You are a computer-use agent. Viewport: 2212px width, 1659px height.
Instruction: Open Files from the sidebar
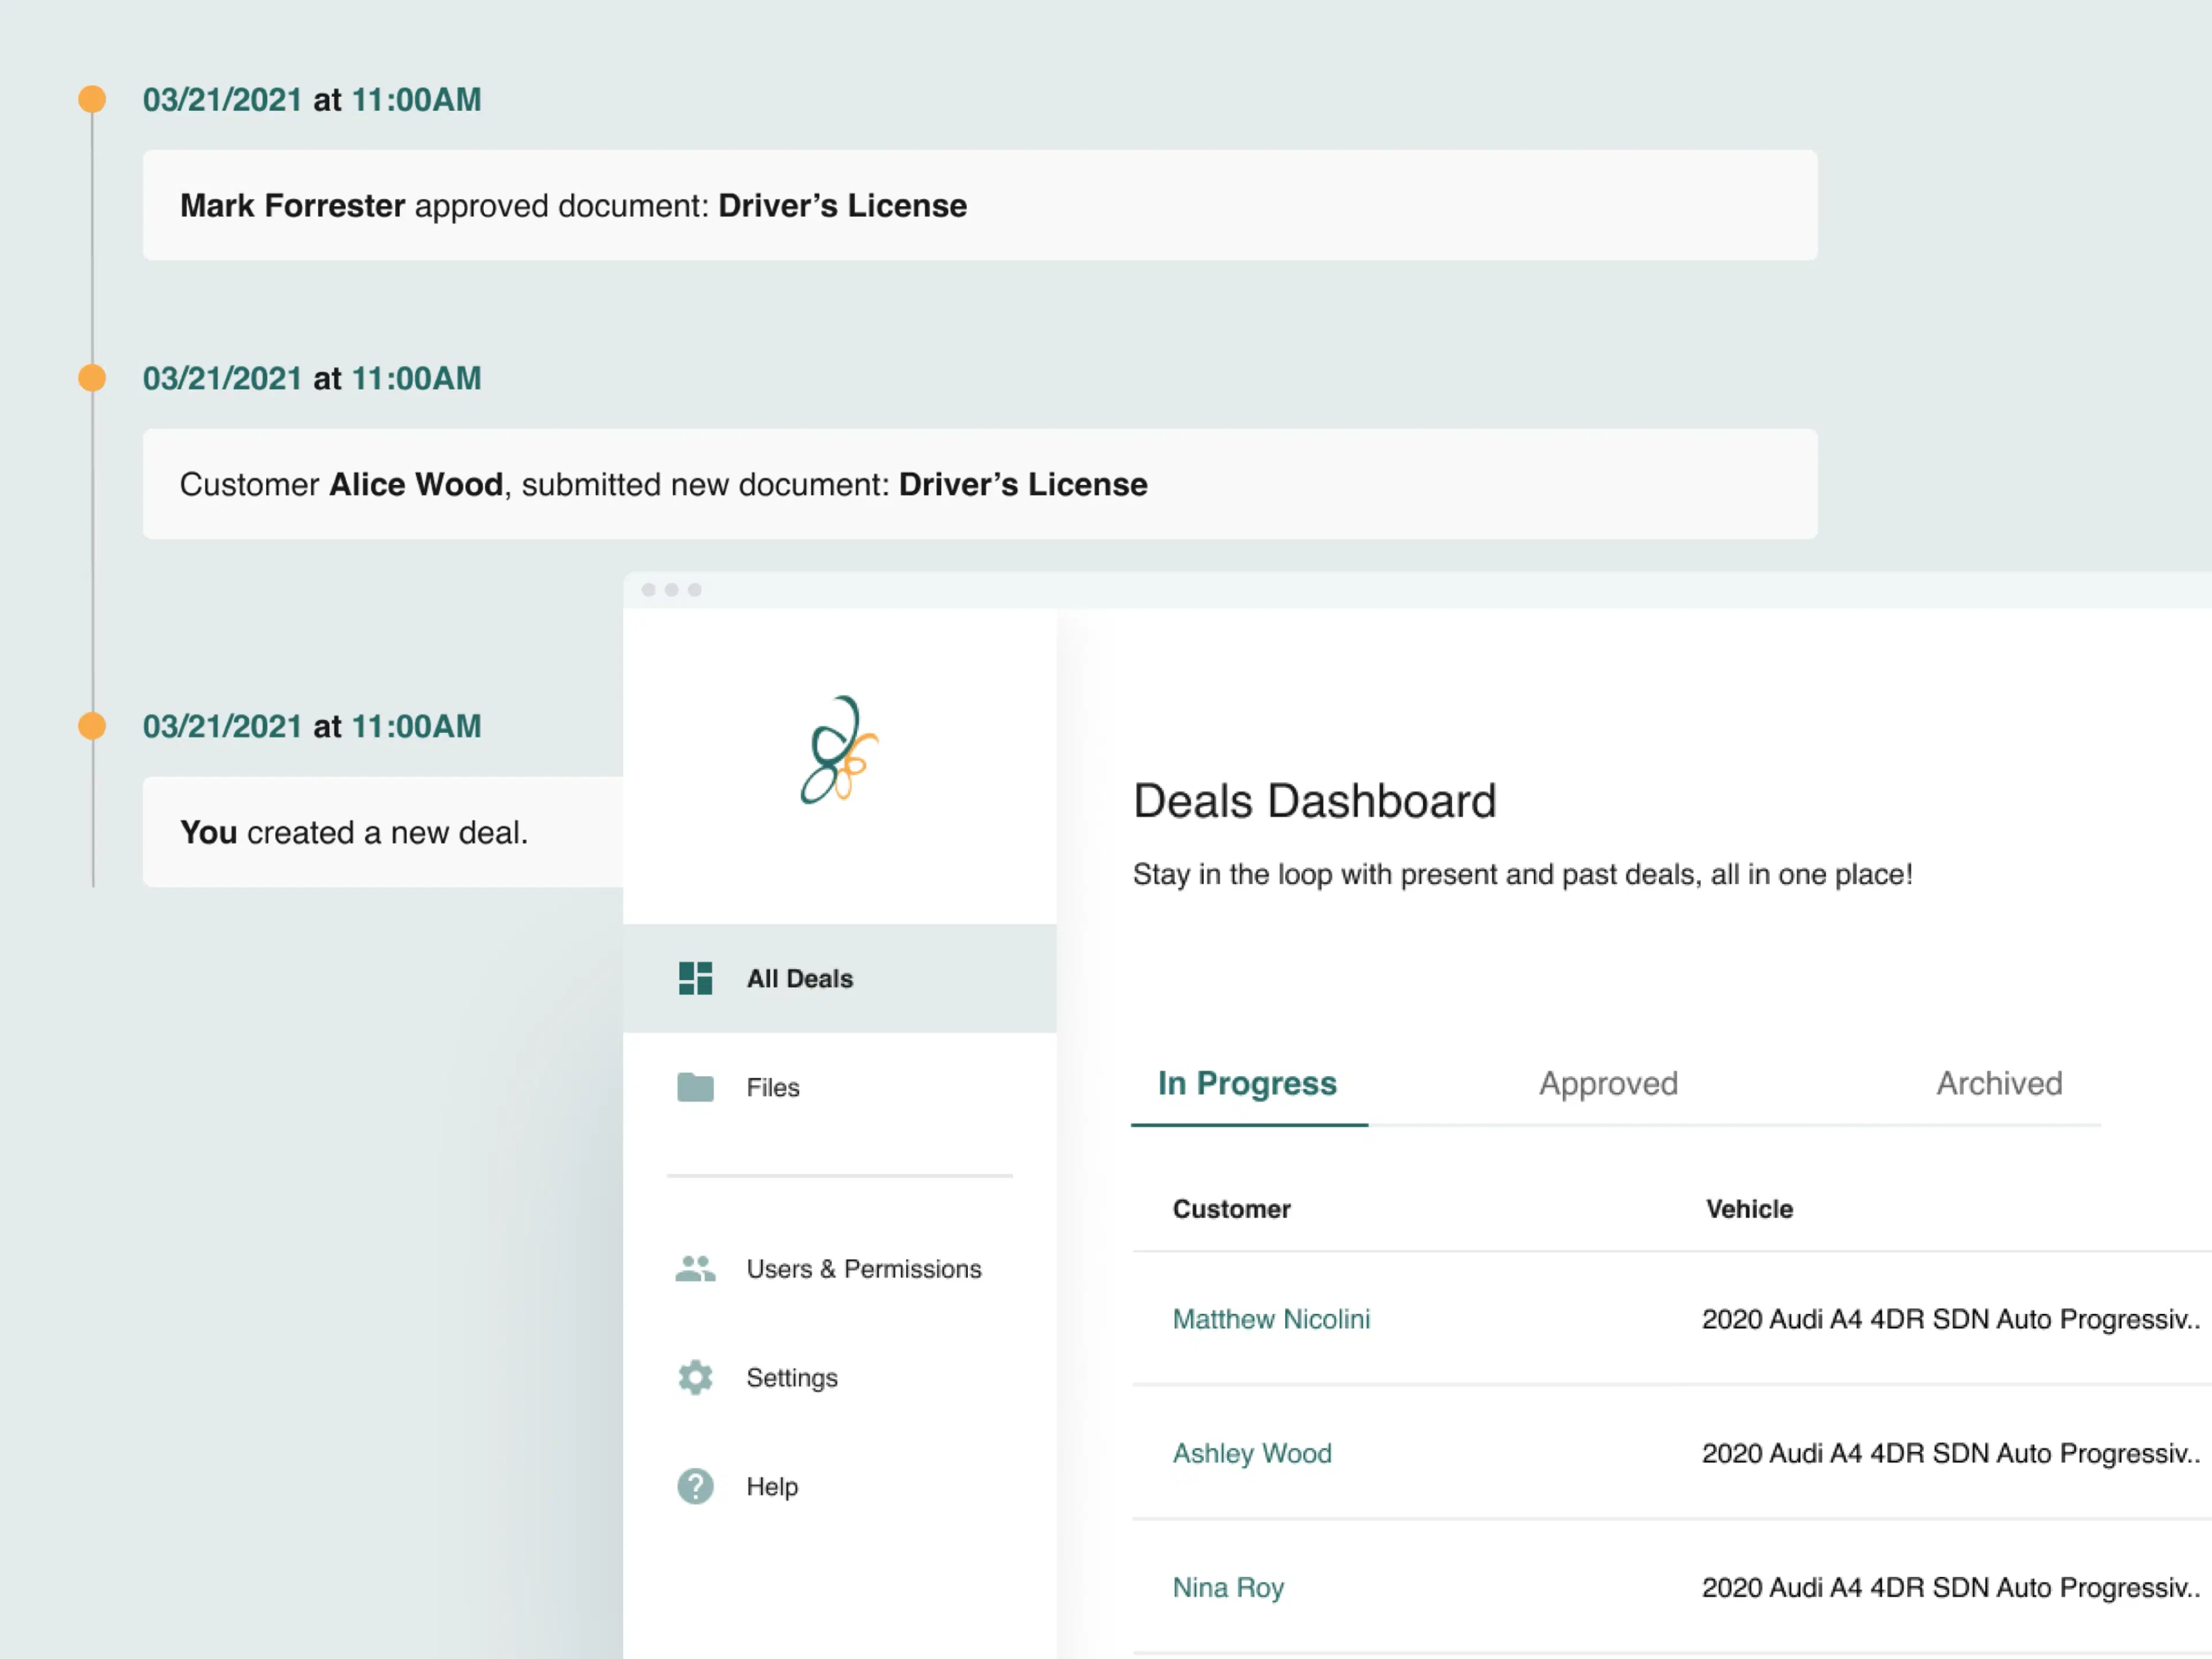coord(773,1087)
